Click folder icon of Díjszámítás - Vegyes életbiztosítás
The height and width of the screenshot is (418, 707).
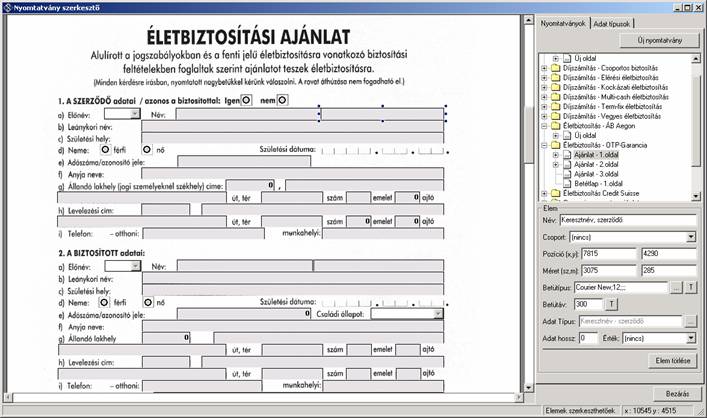(x=556, y=116)
